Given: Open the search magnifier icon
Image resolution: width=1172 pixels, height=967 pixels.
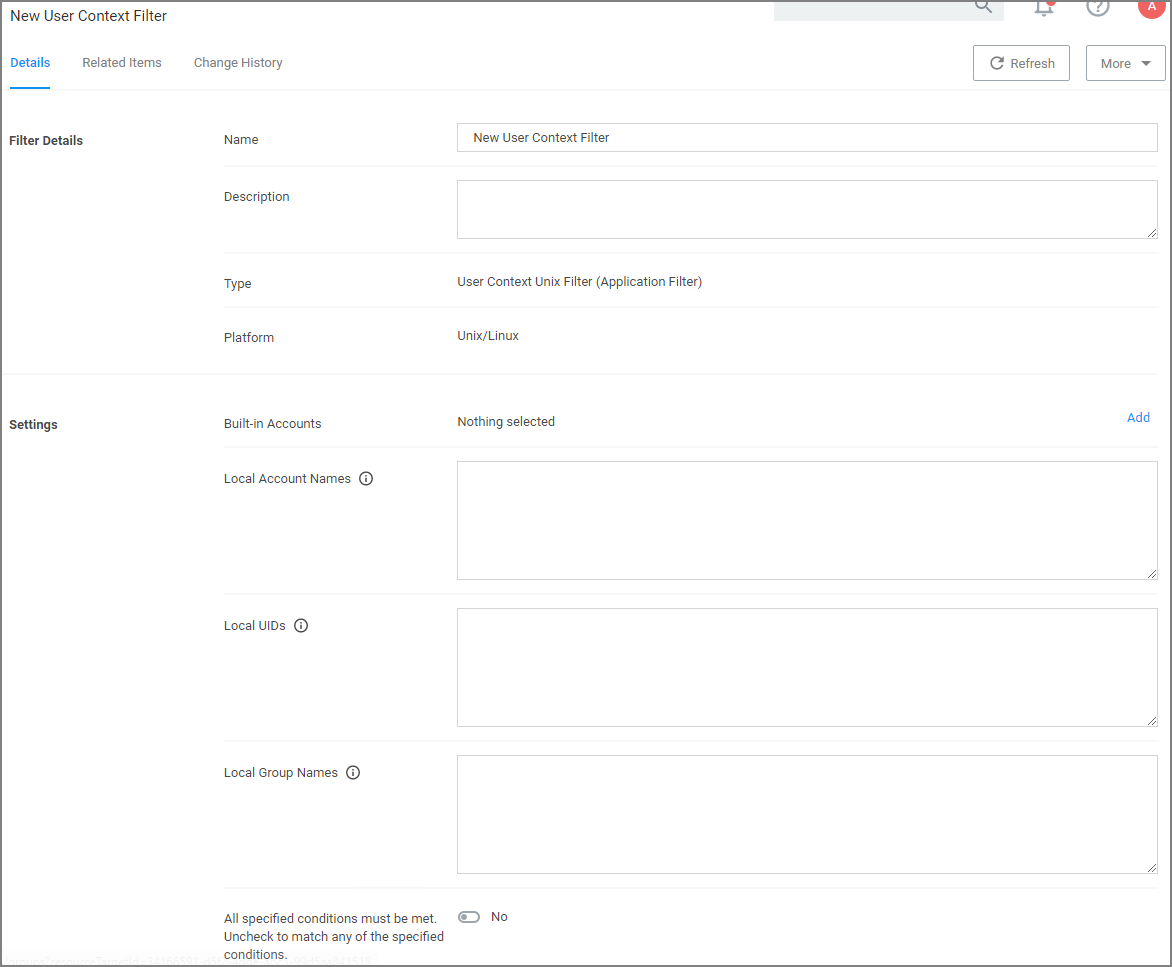Looking at the screenshot, I should click(x=983, y=6).
